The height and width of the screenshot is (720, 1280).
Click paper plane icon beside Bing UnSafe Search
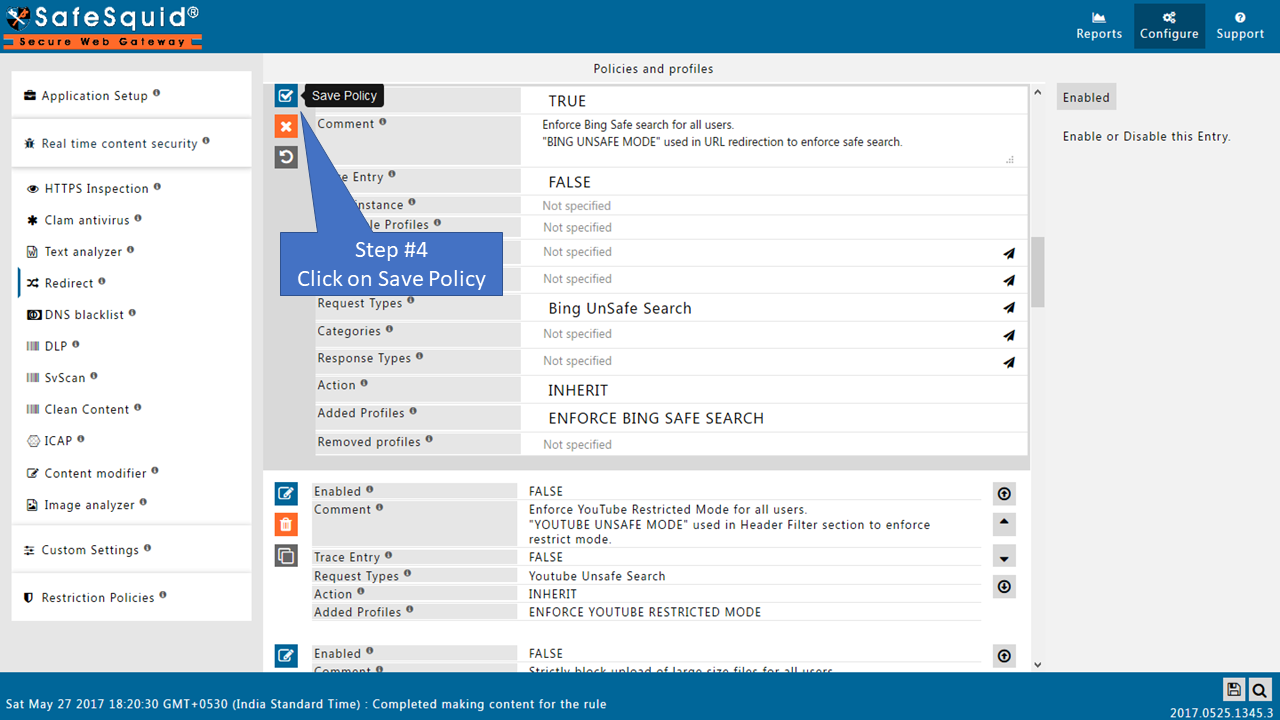pos(1009,308)
